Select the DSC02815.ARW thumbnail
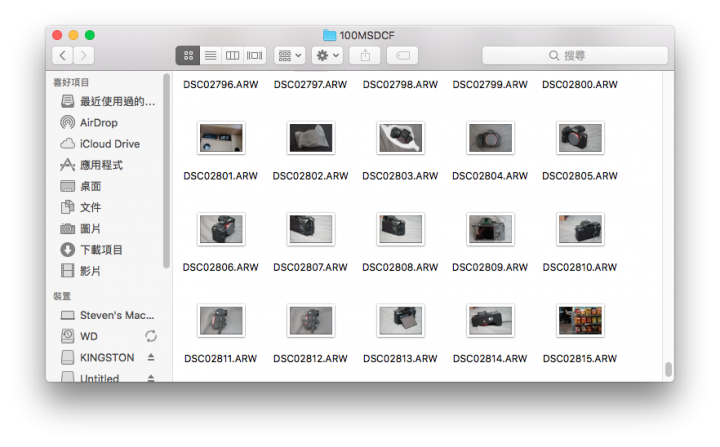Image resolution: width=720 pixels, height=447 pixels. tap(580, 321)
